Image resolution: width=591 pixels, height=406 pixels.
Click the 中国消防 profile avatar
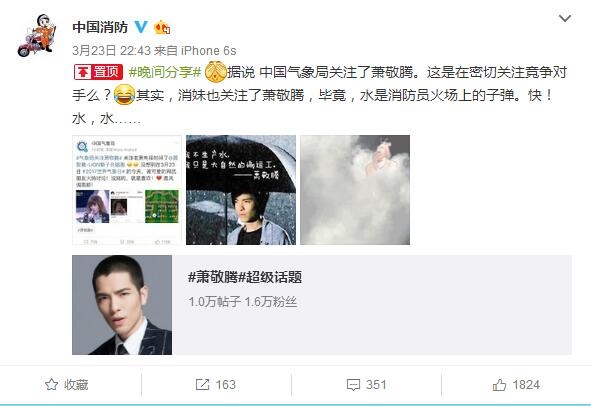point(37,35)
